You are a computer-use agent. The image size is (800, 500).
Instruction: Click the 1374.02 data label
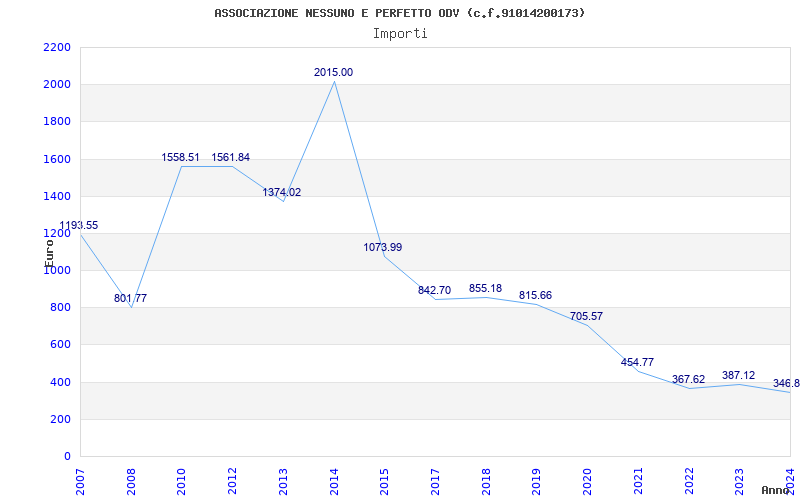(x=282, y=192)
